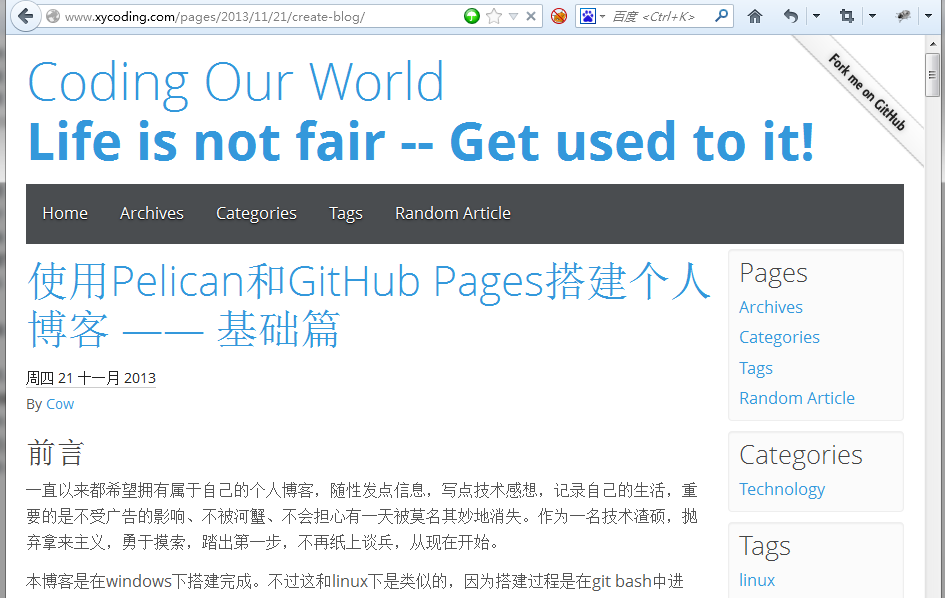Click the vertical scrollbar thumb
The height and width of the screenshot is (598, 945).
932,75
